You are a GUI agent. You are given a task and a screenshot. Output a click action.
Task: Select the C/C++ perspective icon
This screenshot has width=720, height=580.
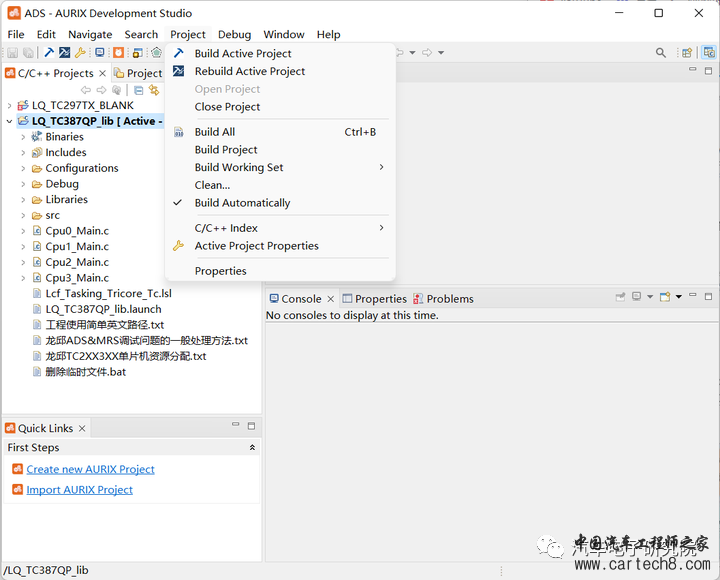709,52
